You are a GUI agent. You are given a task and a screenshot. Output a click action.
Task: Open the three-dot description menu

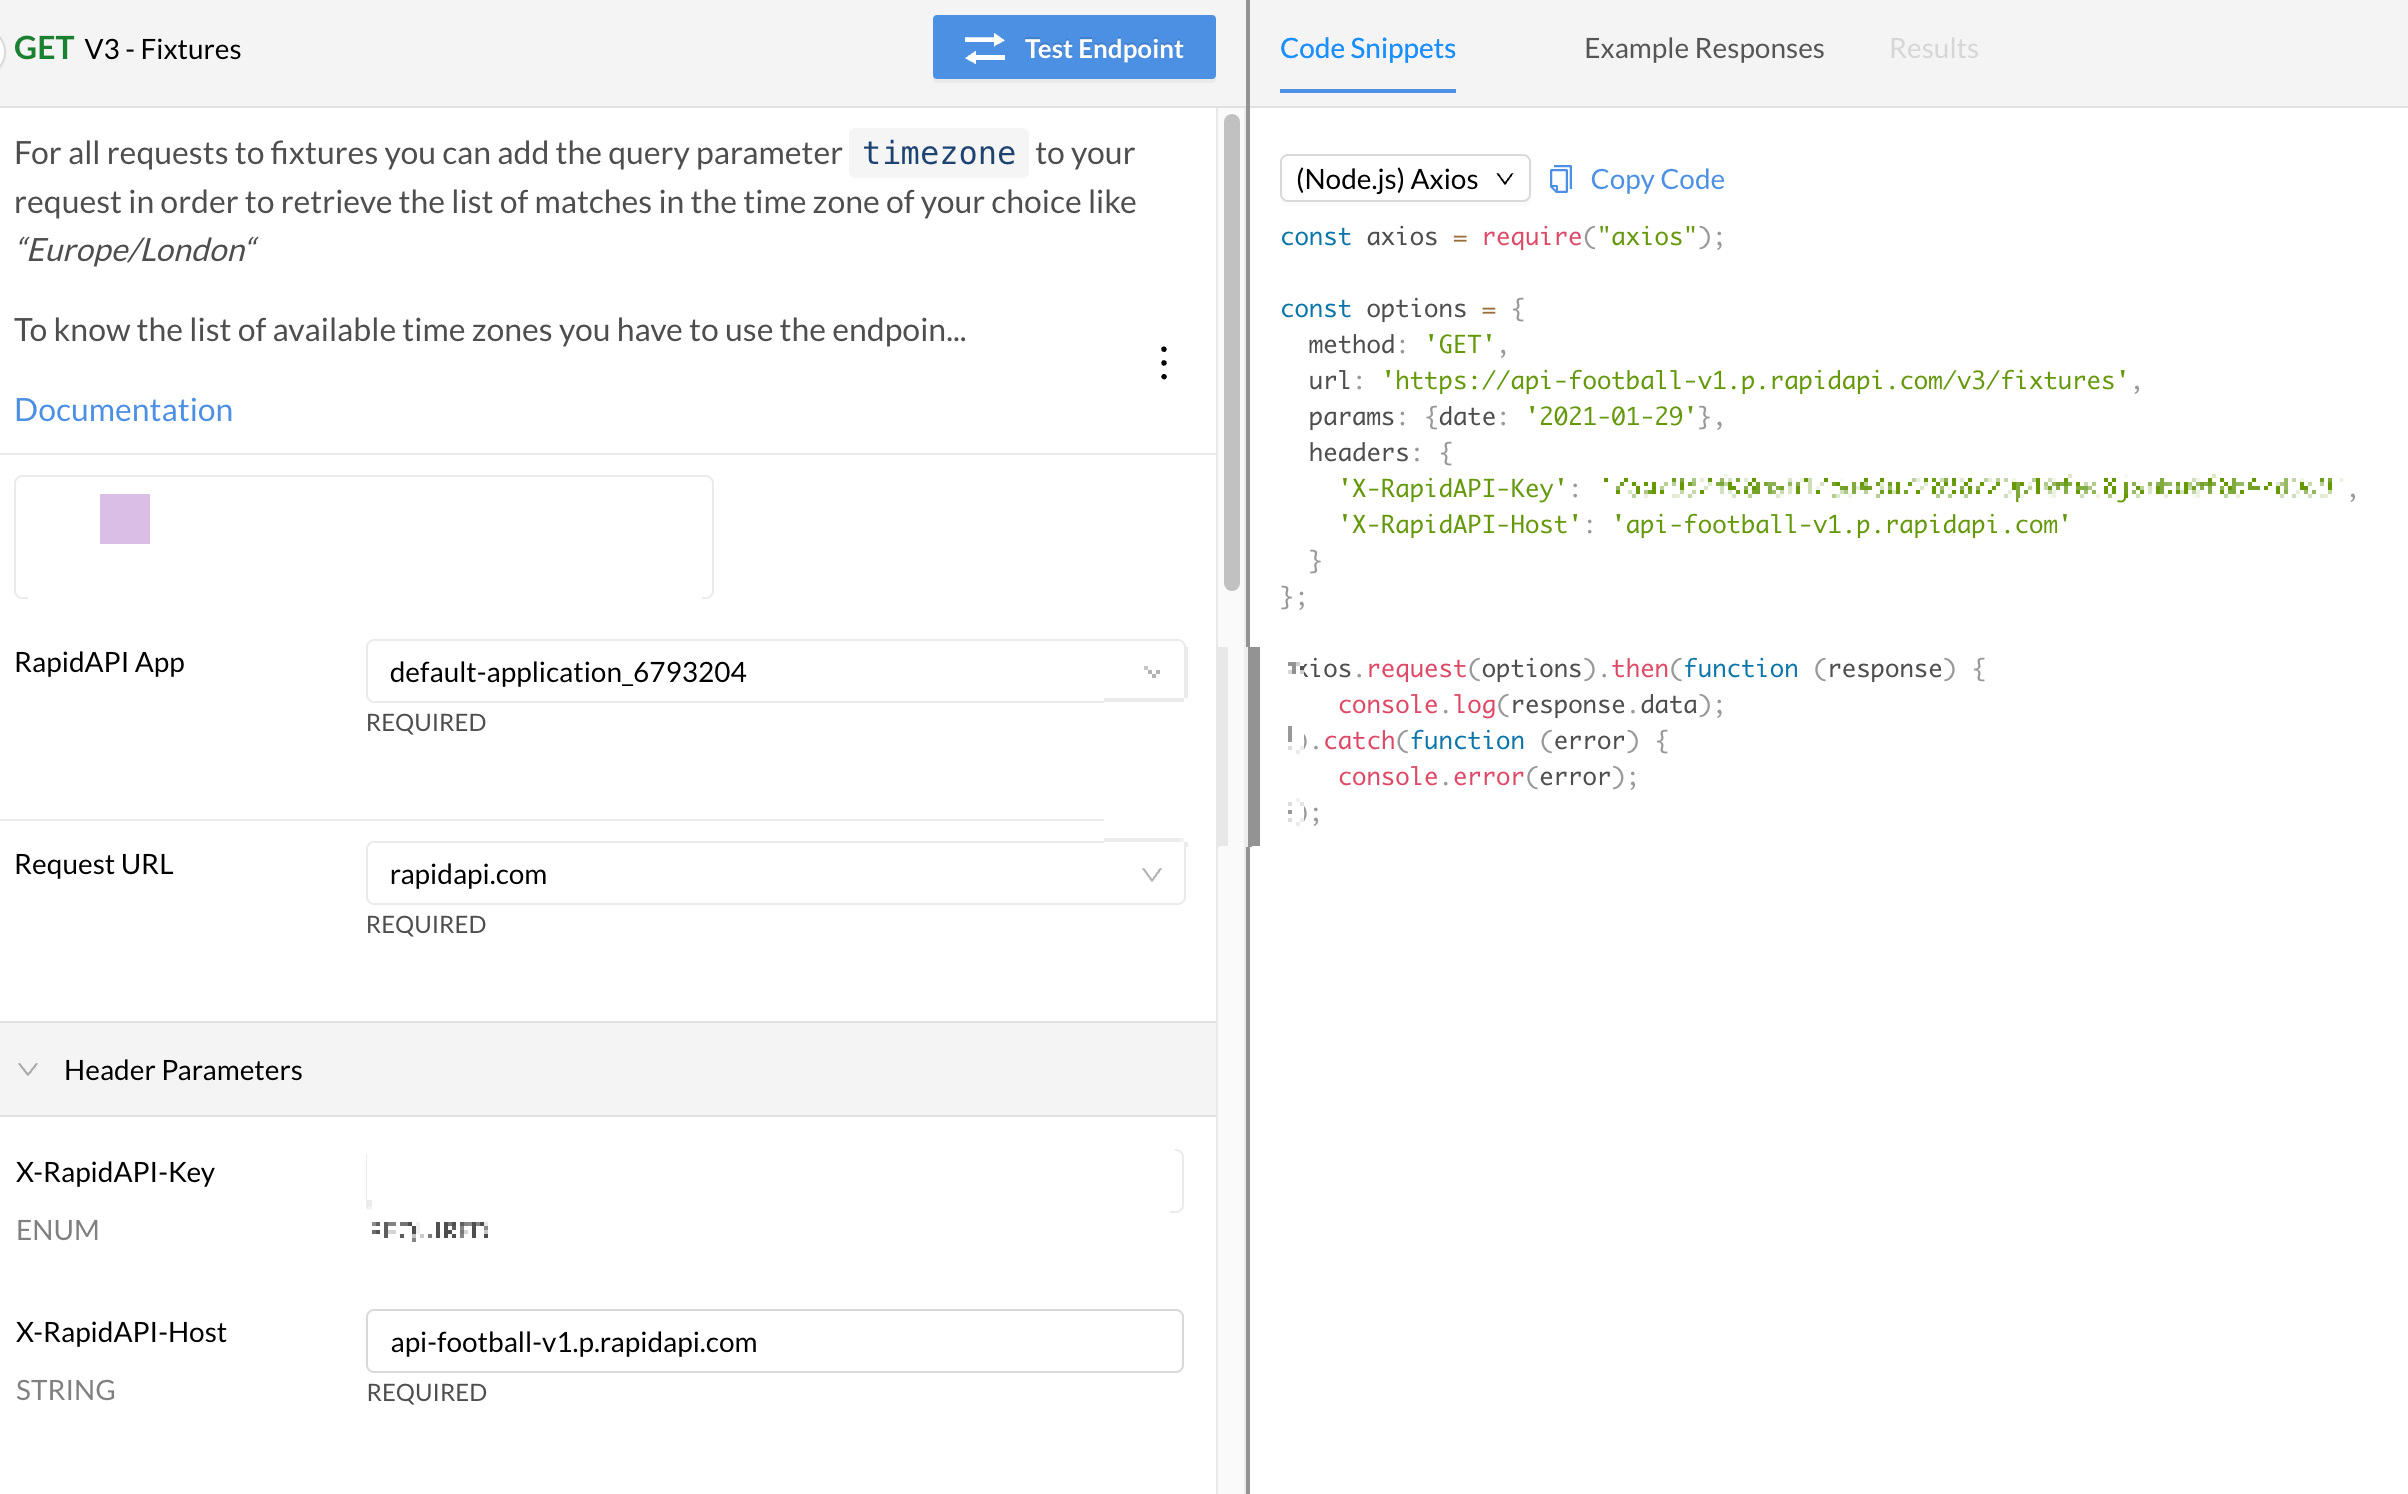1164,363
